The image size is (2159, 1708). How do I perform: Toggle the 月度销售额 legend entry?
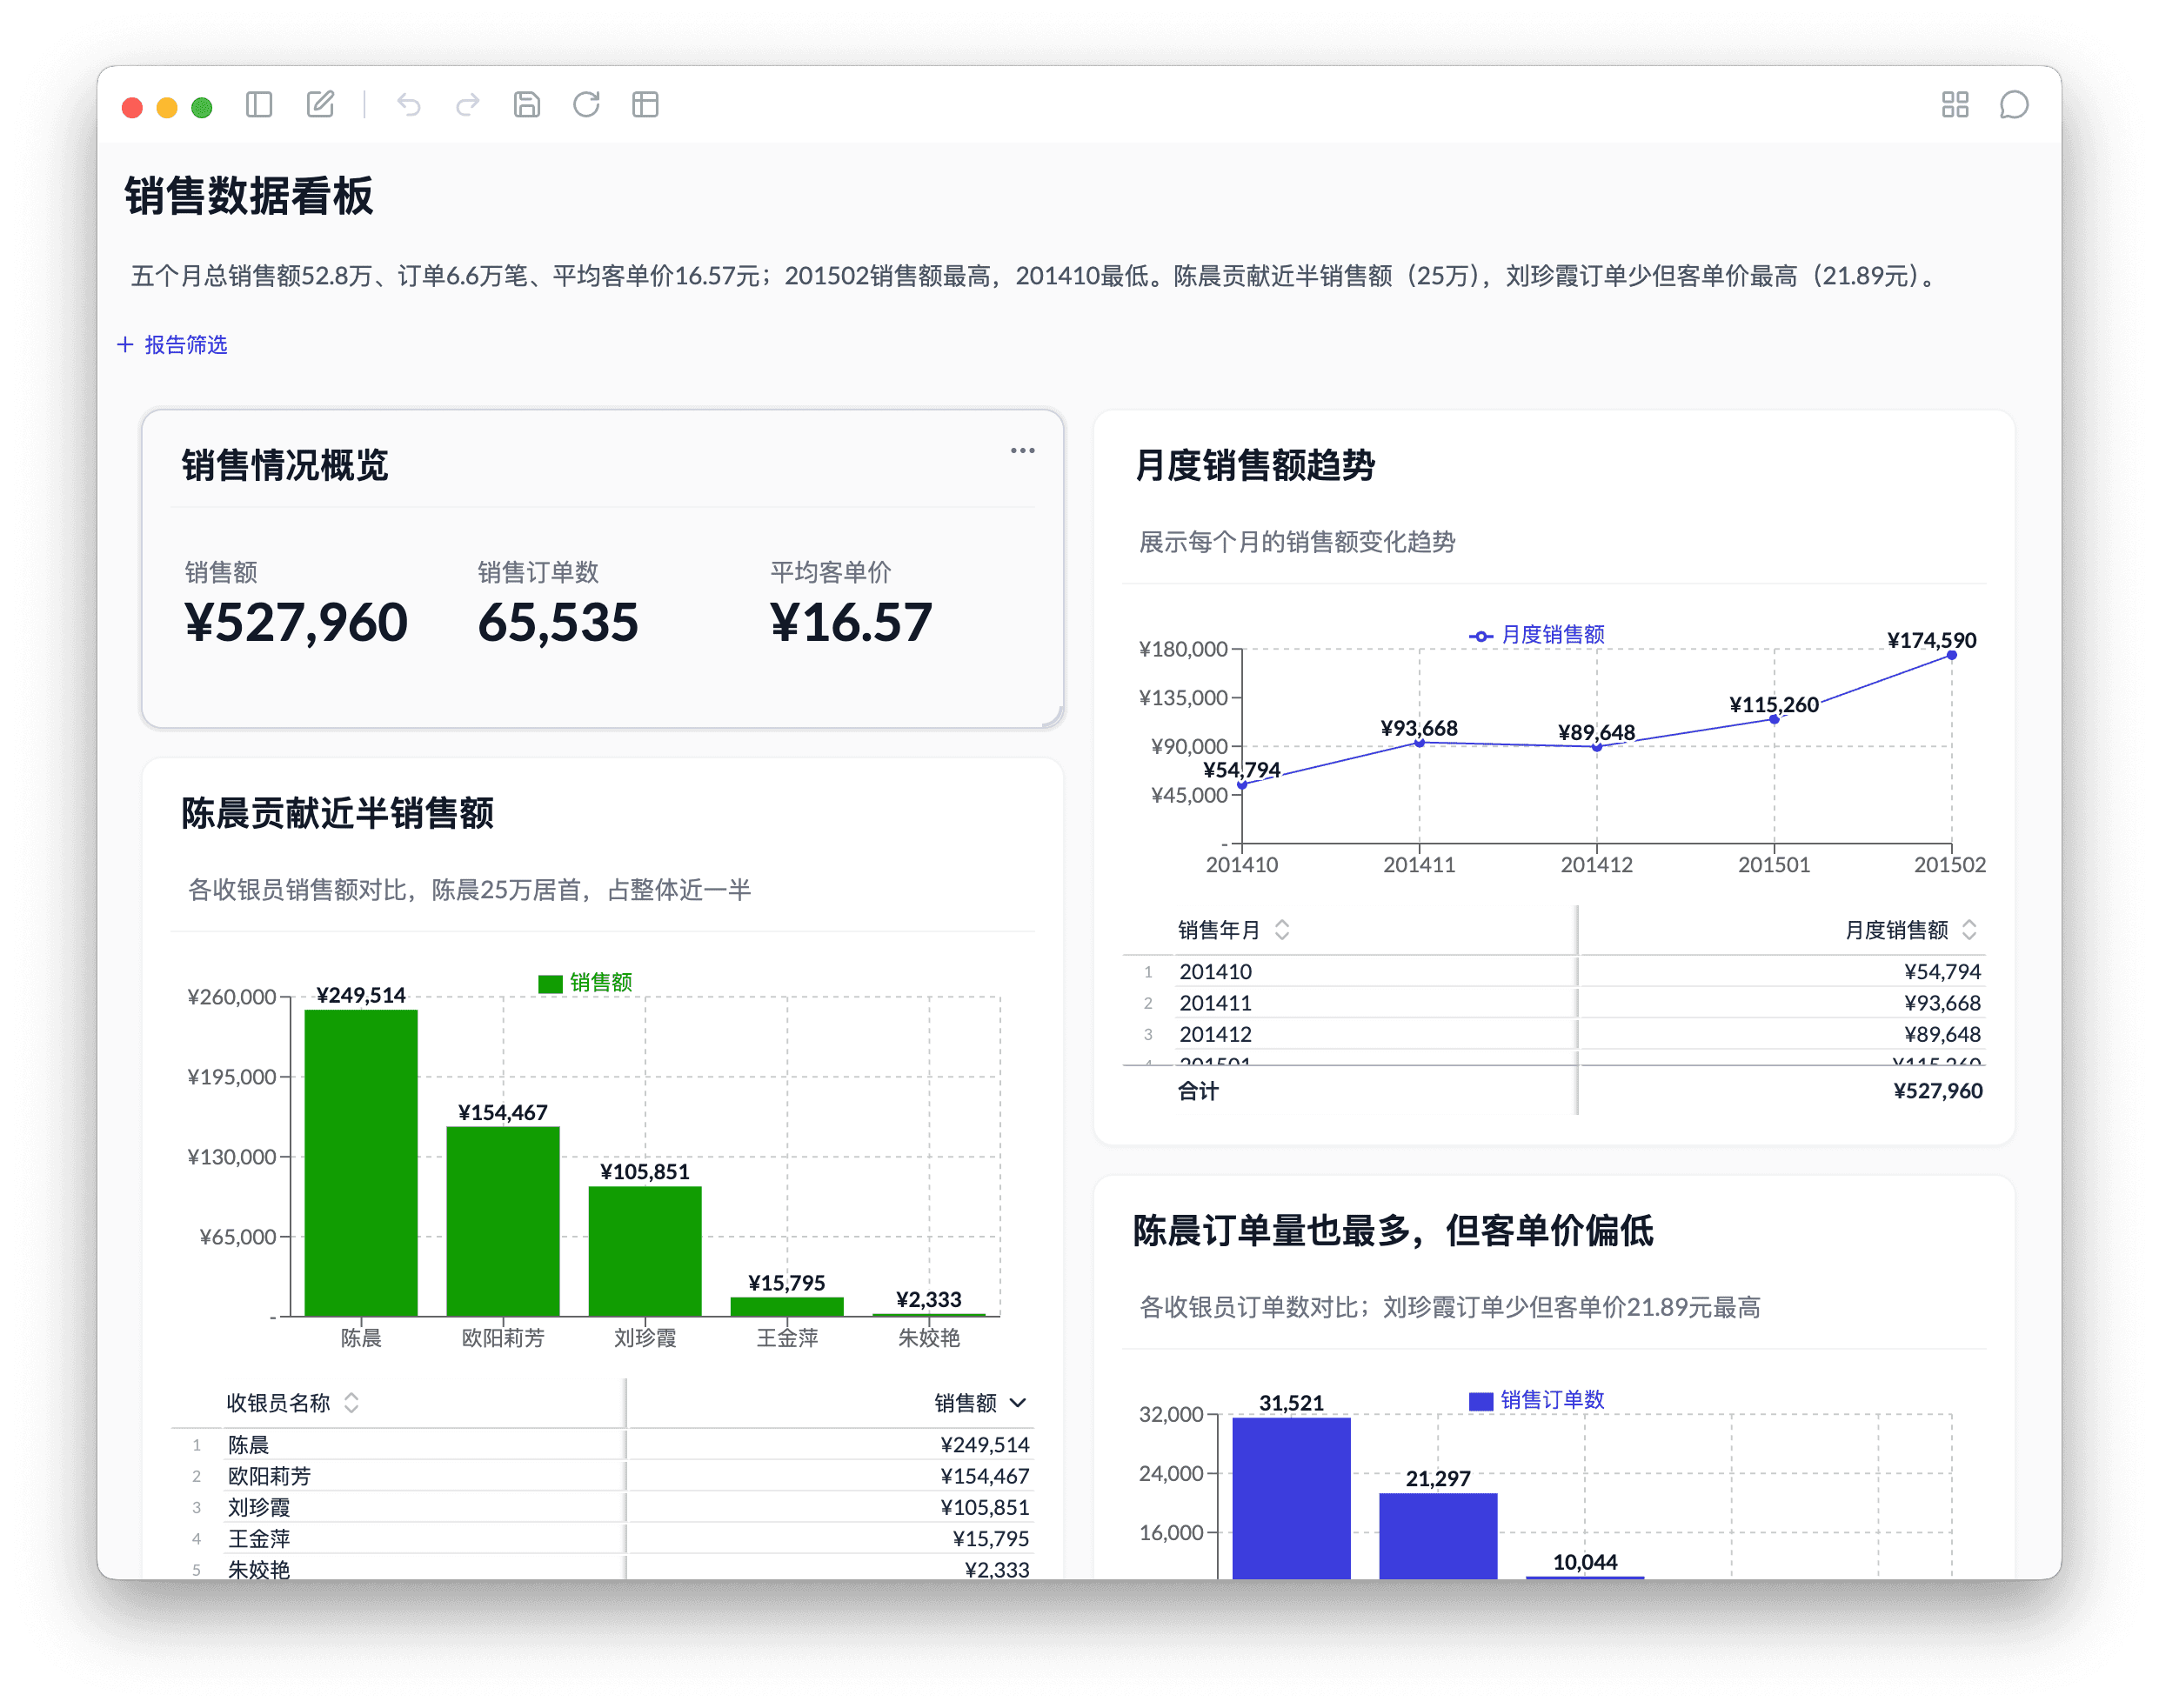1536,635
